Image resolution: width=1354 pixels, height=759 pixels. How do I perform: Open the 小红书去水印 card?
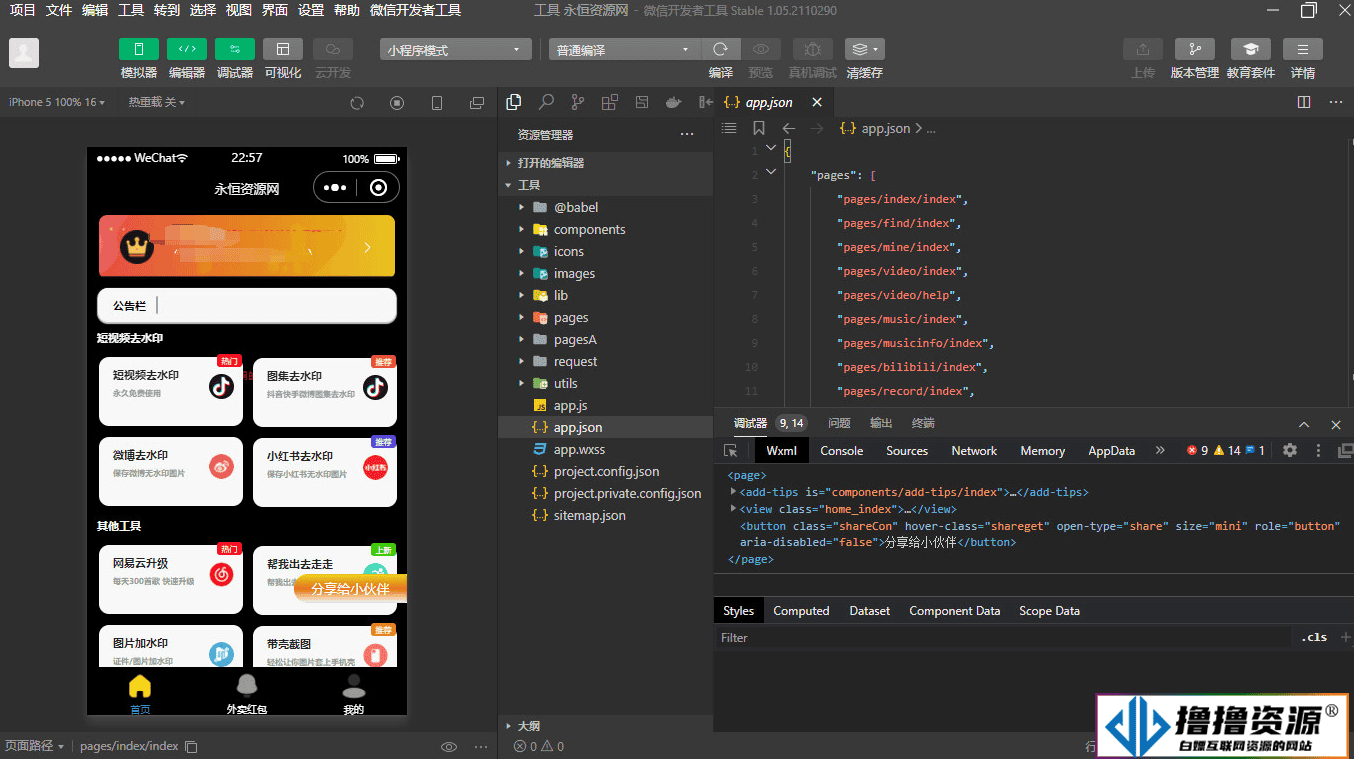tap(325, 471)
